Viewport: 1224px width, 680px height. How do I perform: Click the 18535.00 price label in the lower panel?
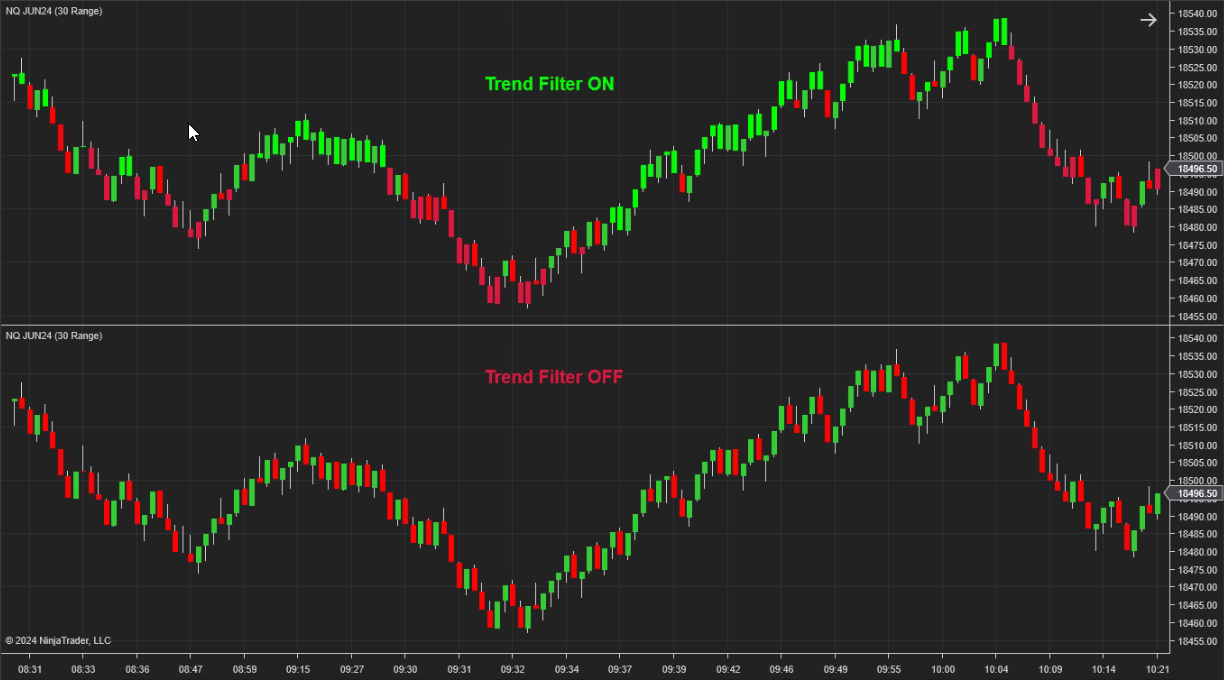1197,356
